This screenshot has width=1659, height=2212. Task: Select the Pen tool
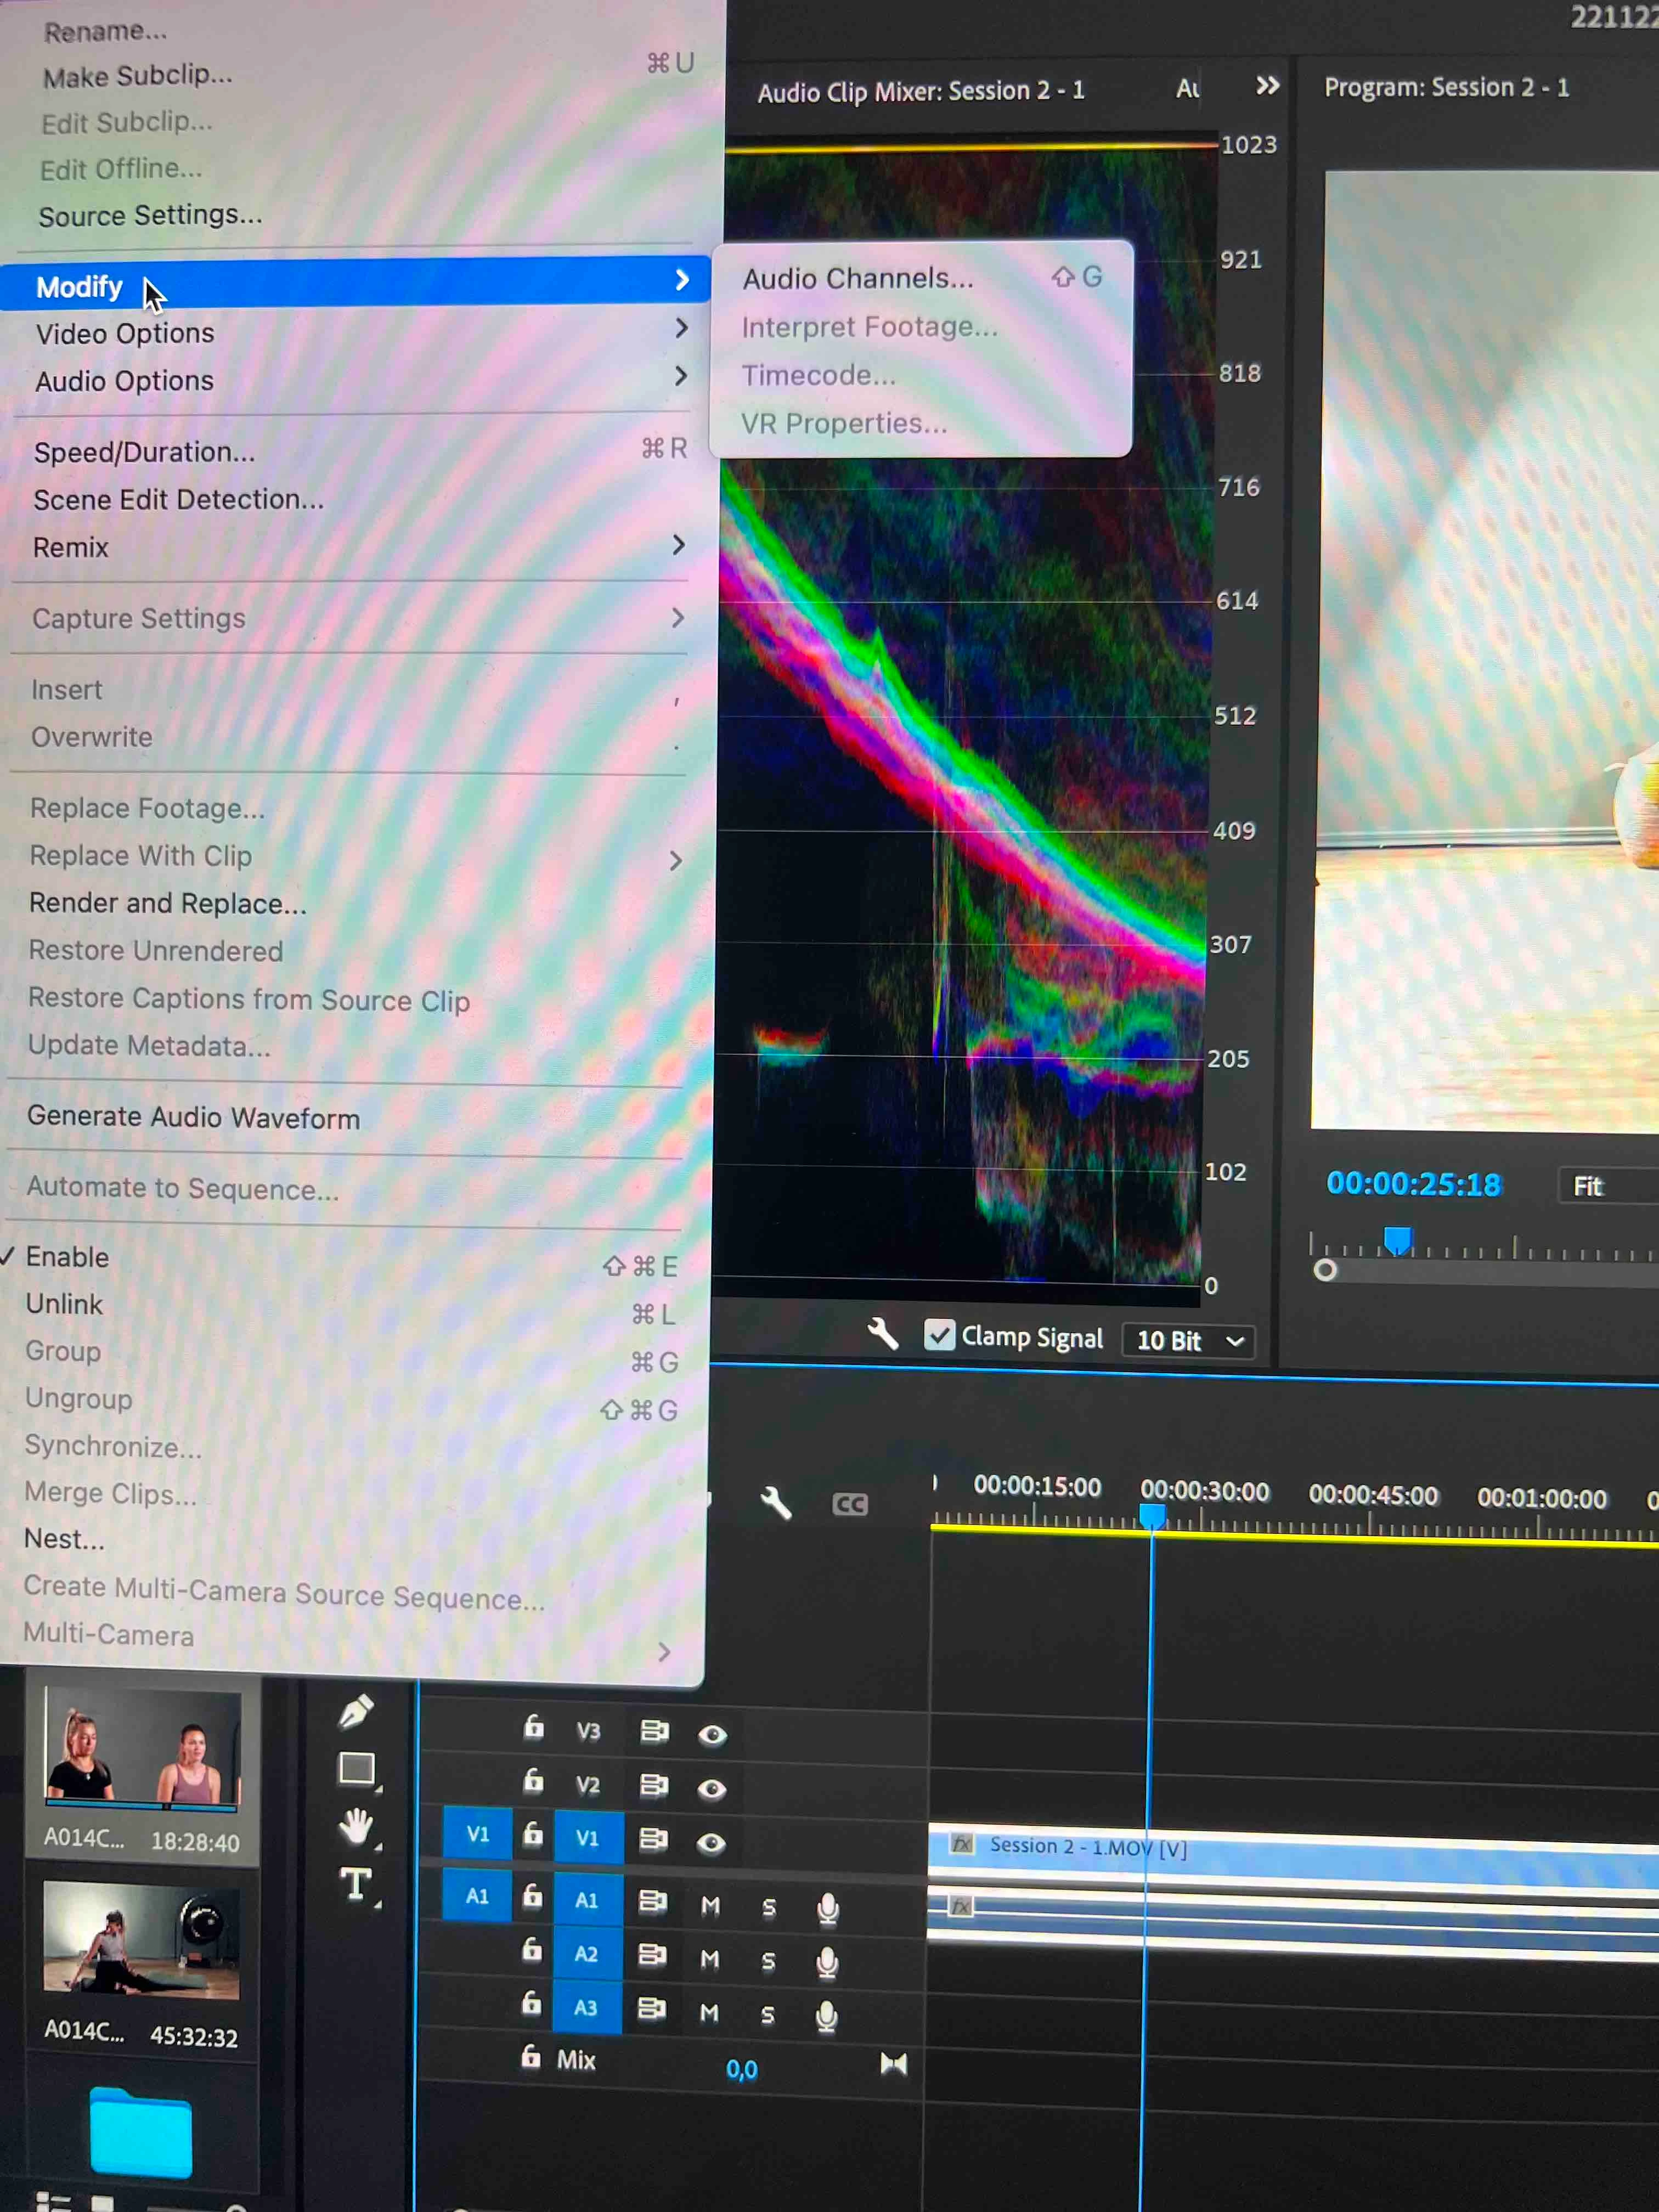[x=356, y=1712]
